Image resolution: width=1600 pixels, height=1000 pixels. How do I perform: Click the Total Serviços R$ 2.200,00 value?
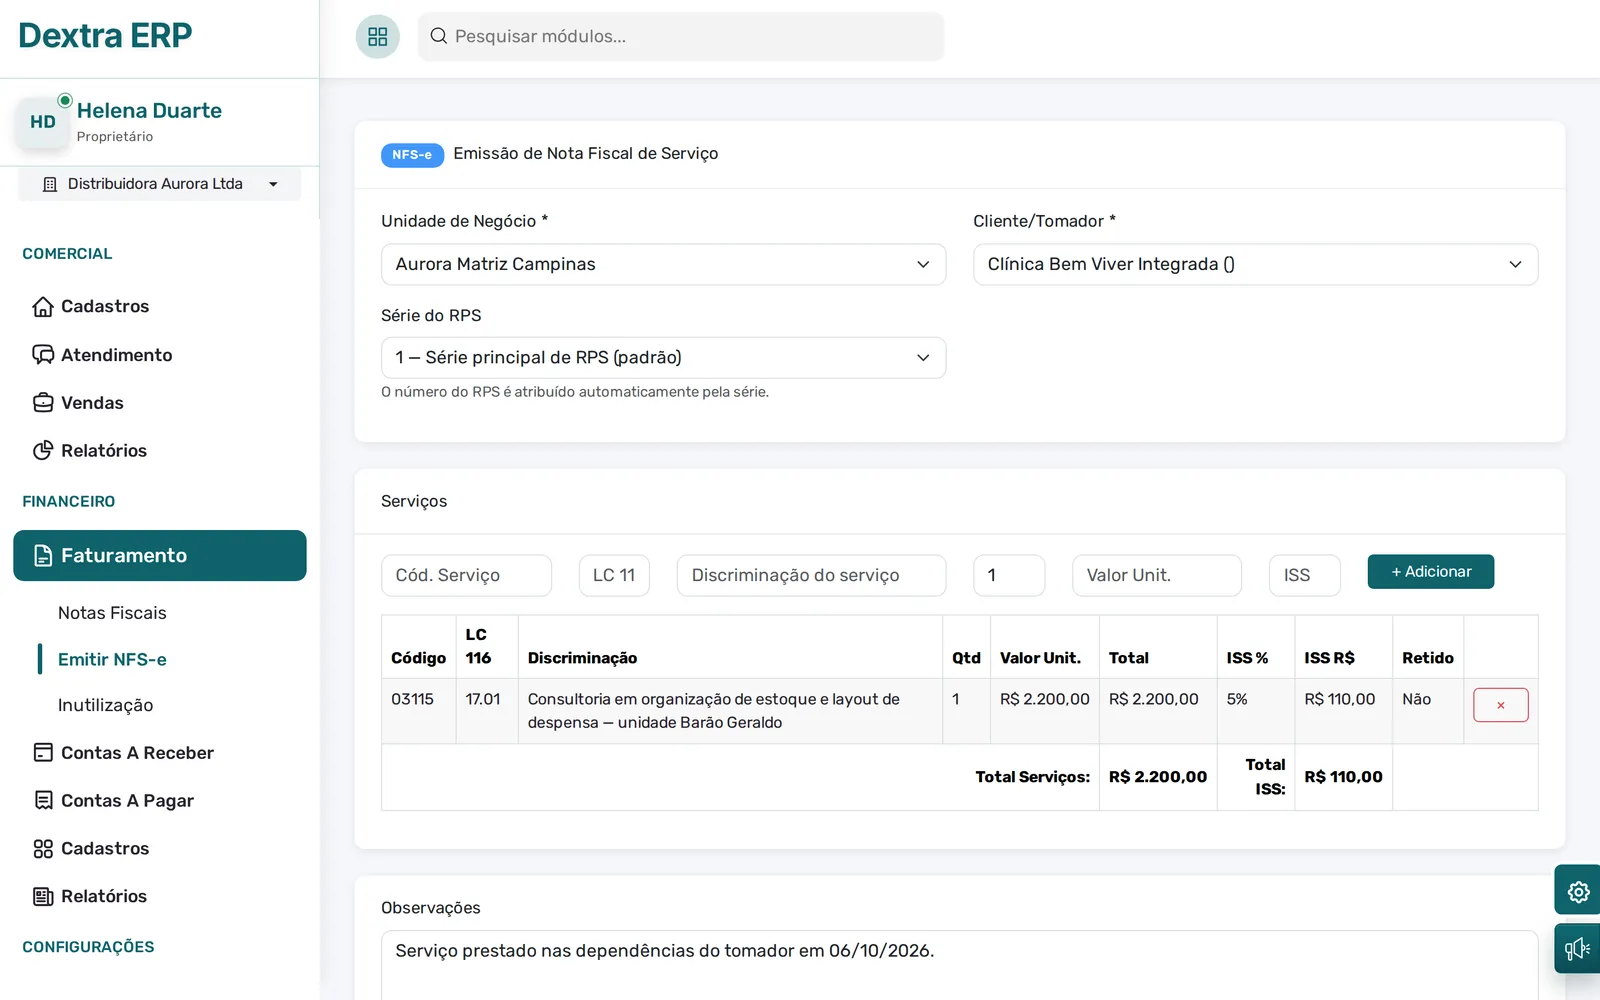[x=1158, y=777]
